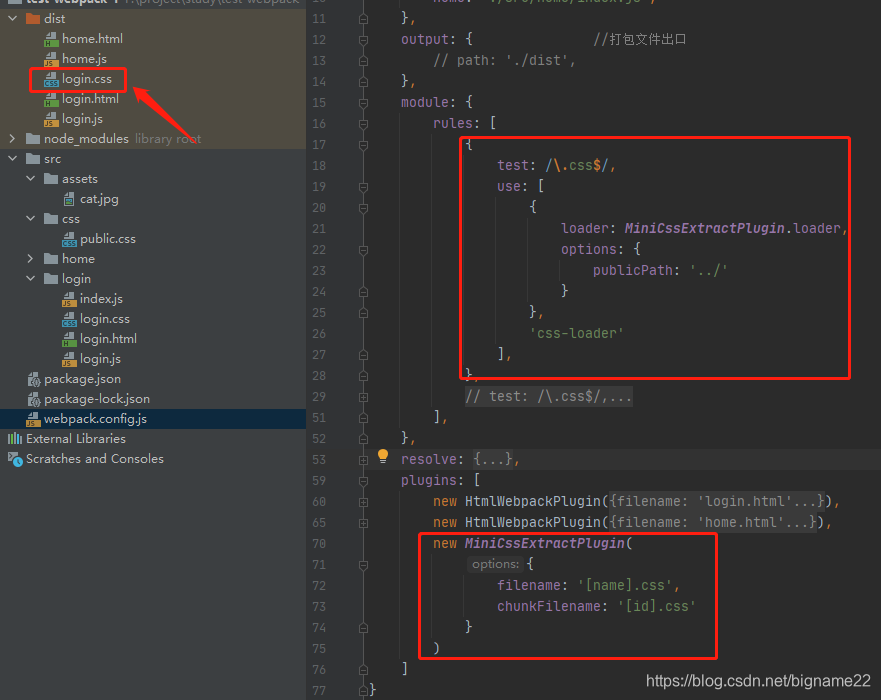Click the home folder icon under src
The image size is (881, 700).
click(x=51, y=258)
